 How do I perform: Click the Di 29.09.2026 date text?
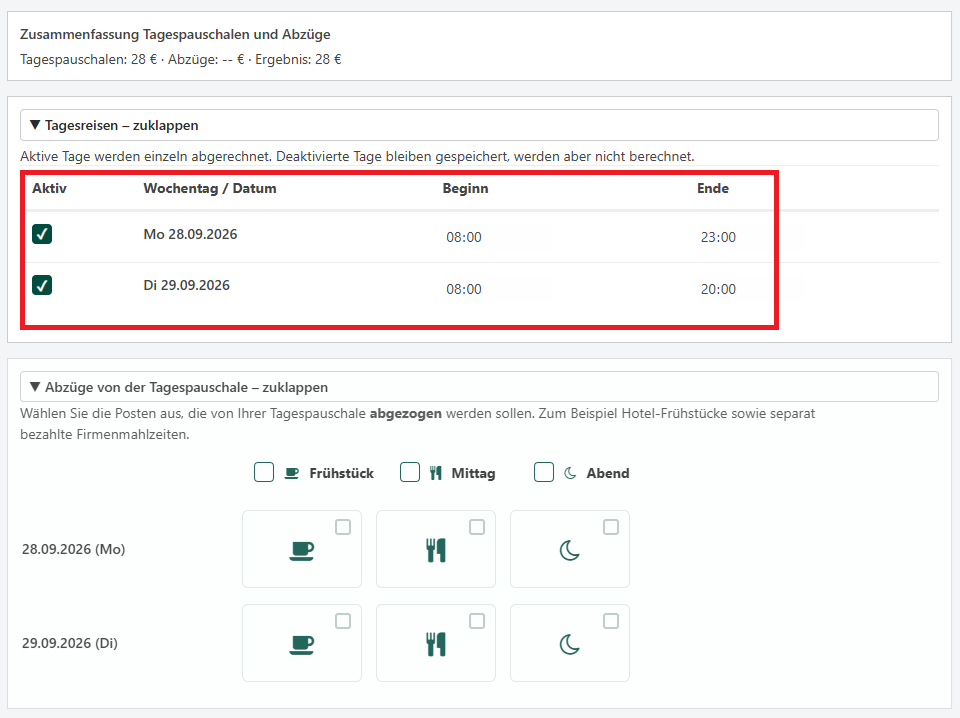click(x=187, y=285)
